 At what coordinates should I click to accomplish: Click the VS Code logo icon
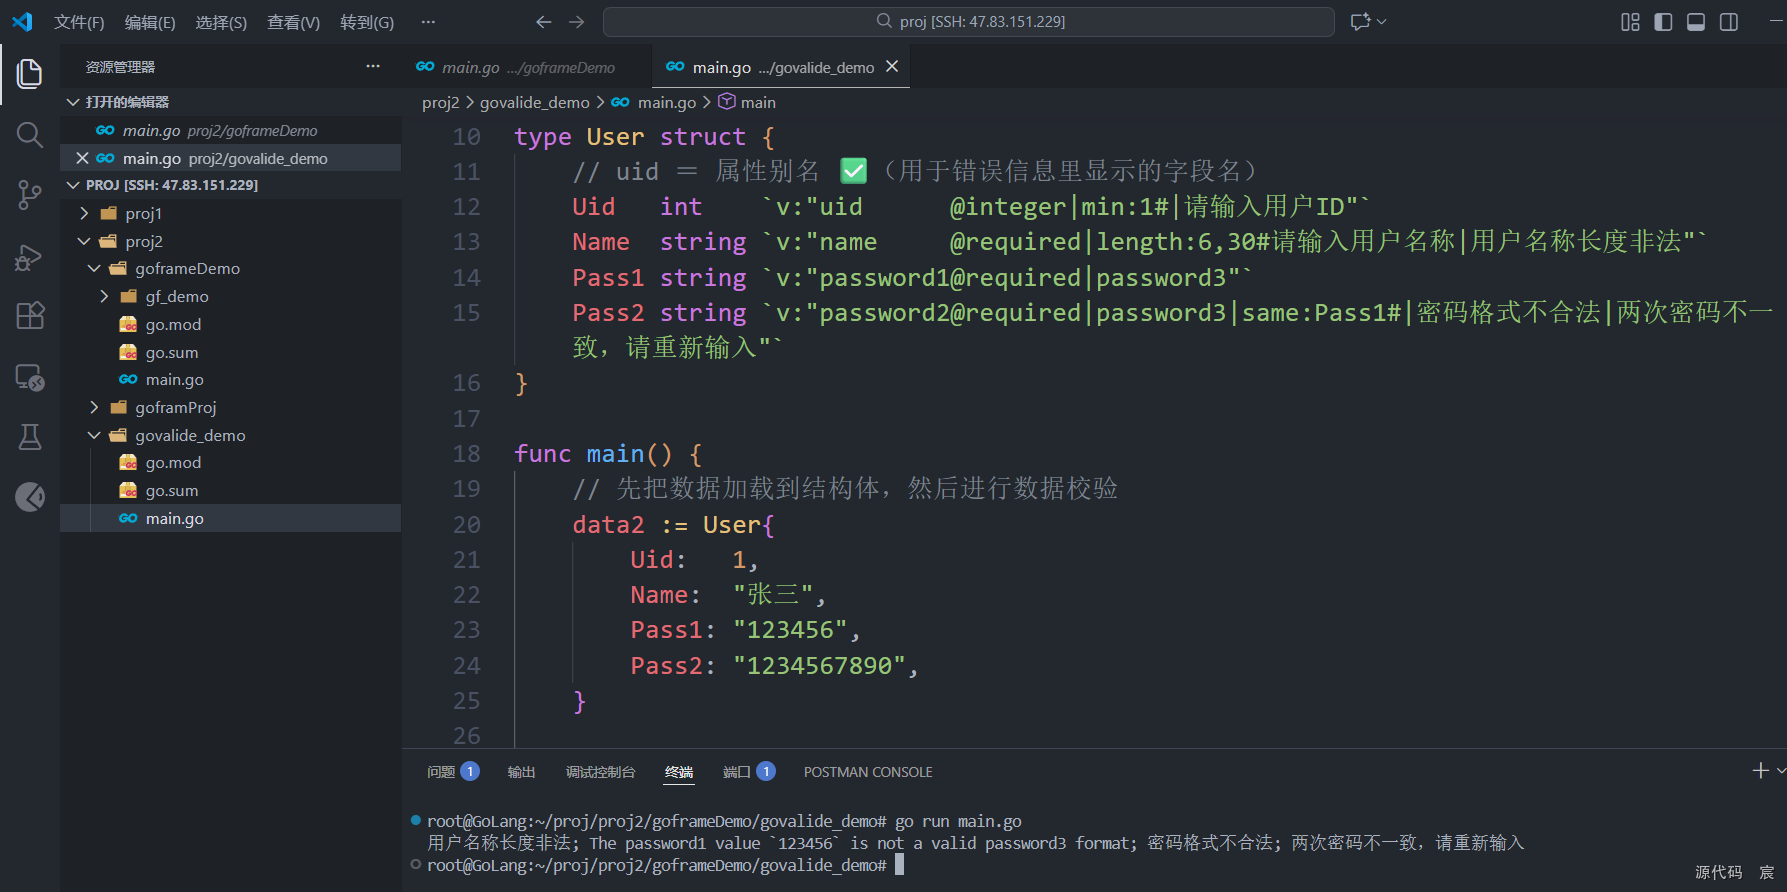[x=22, y=21]
